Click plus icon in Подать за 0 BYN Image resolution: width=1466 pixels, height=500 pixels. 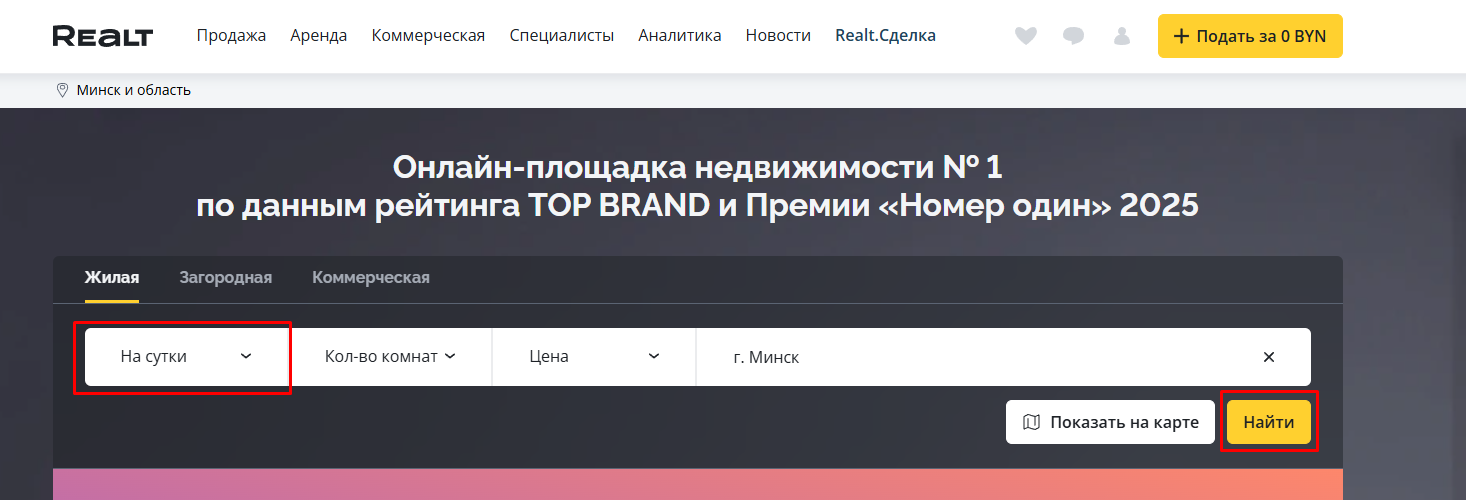pyautogui.click(x=1181, y=36)
